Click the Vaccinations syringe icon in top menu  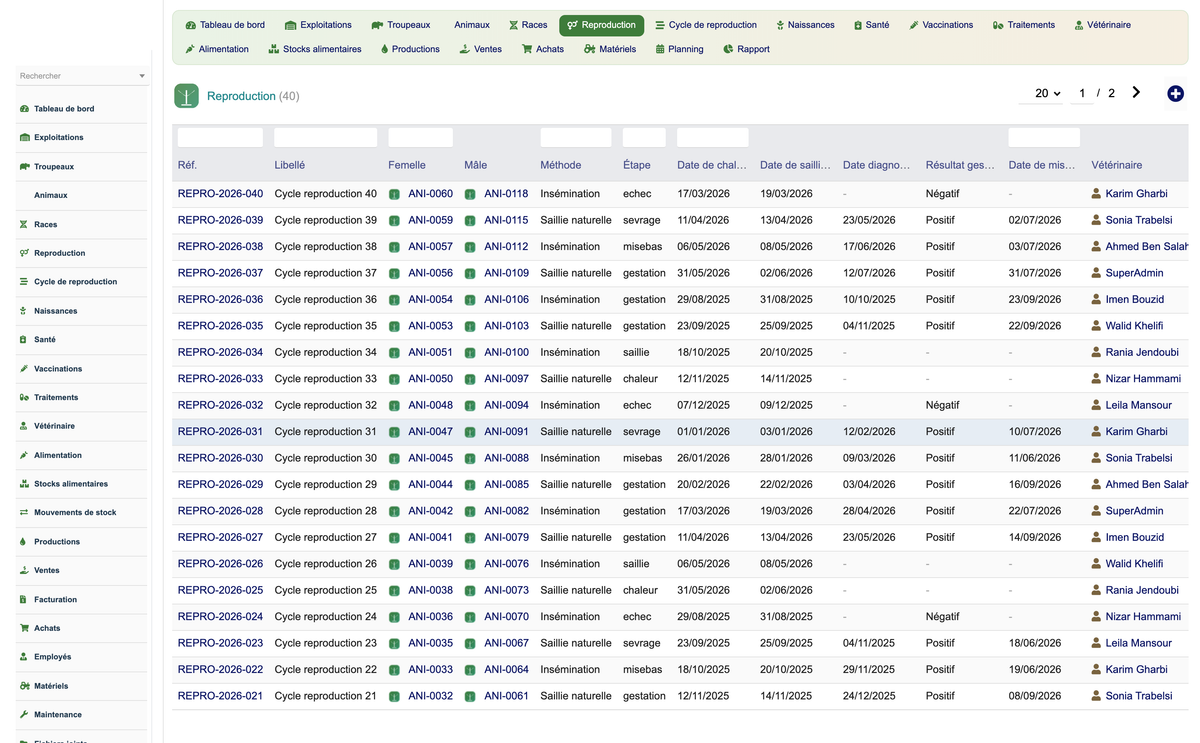click(x=914, y=25)
